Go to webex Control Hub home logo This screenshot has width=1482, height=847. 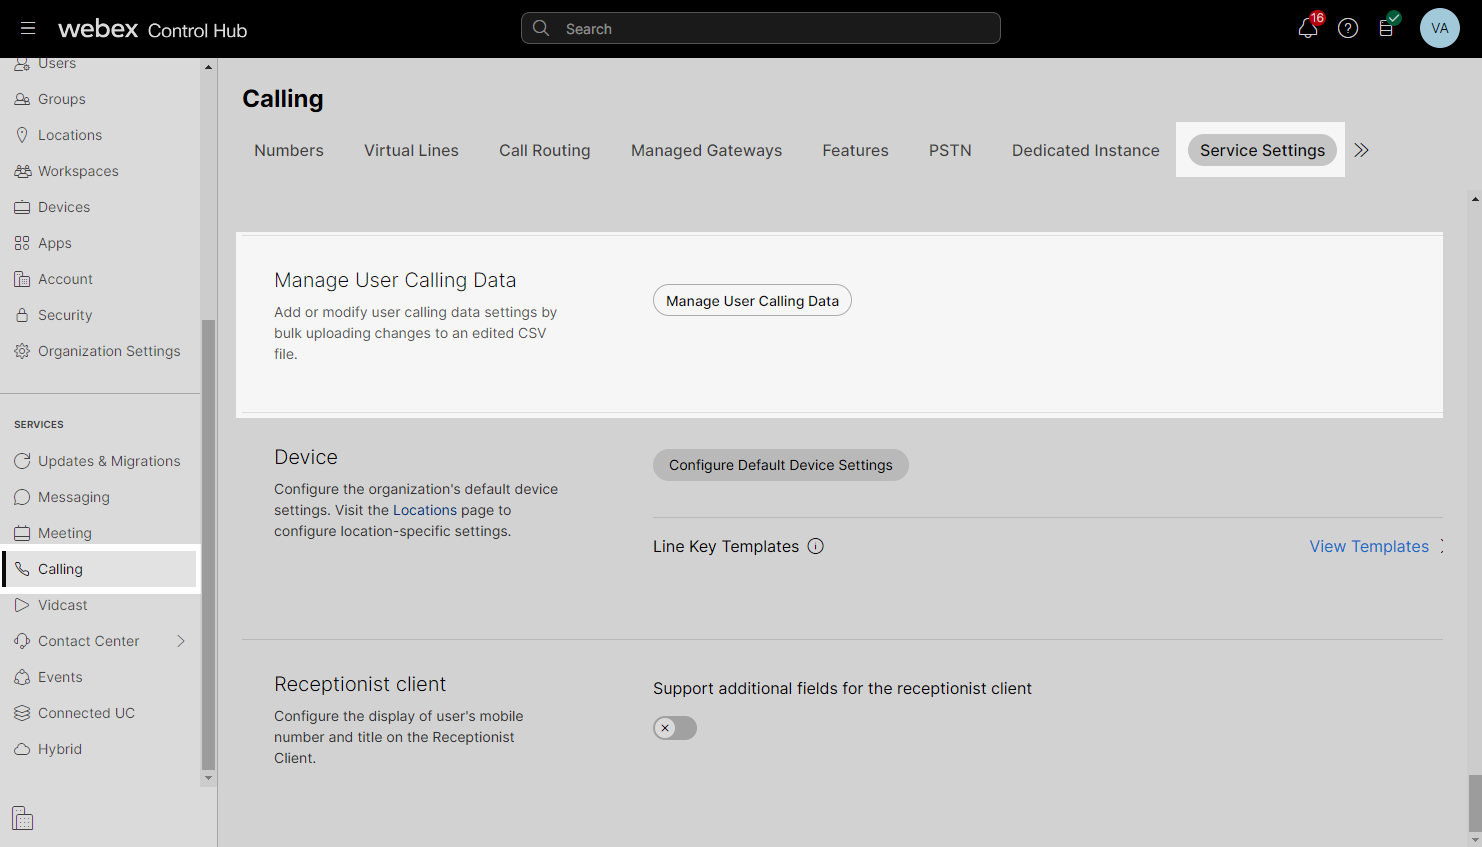[x=152, y=29]
